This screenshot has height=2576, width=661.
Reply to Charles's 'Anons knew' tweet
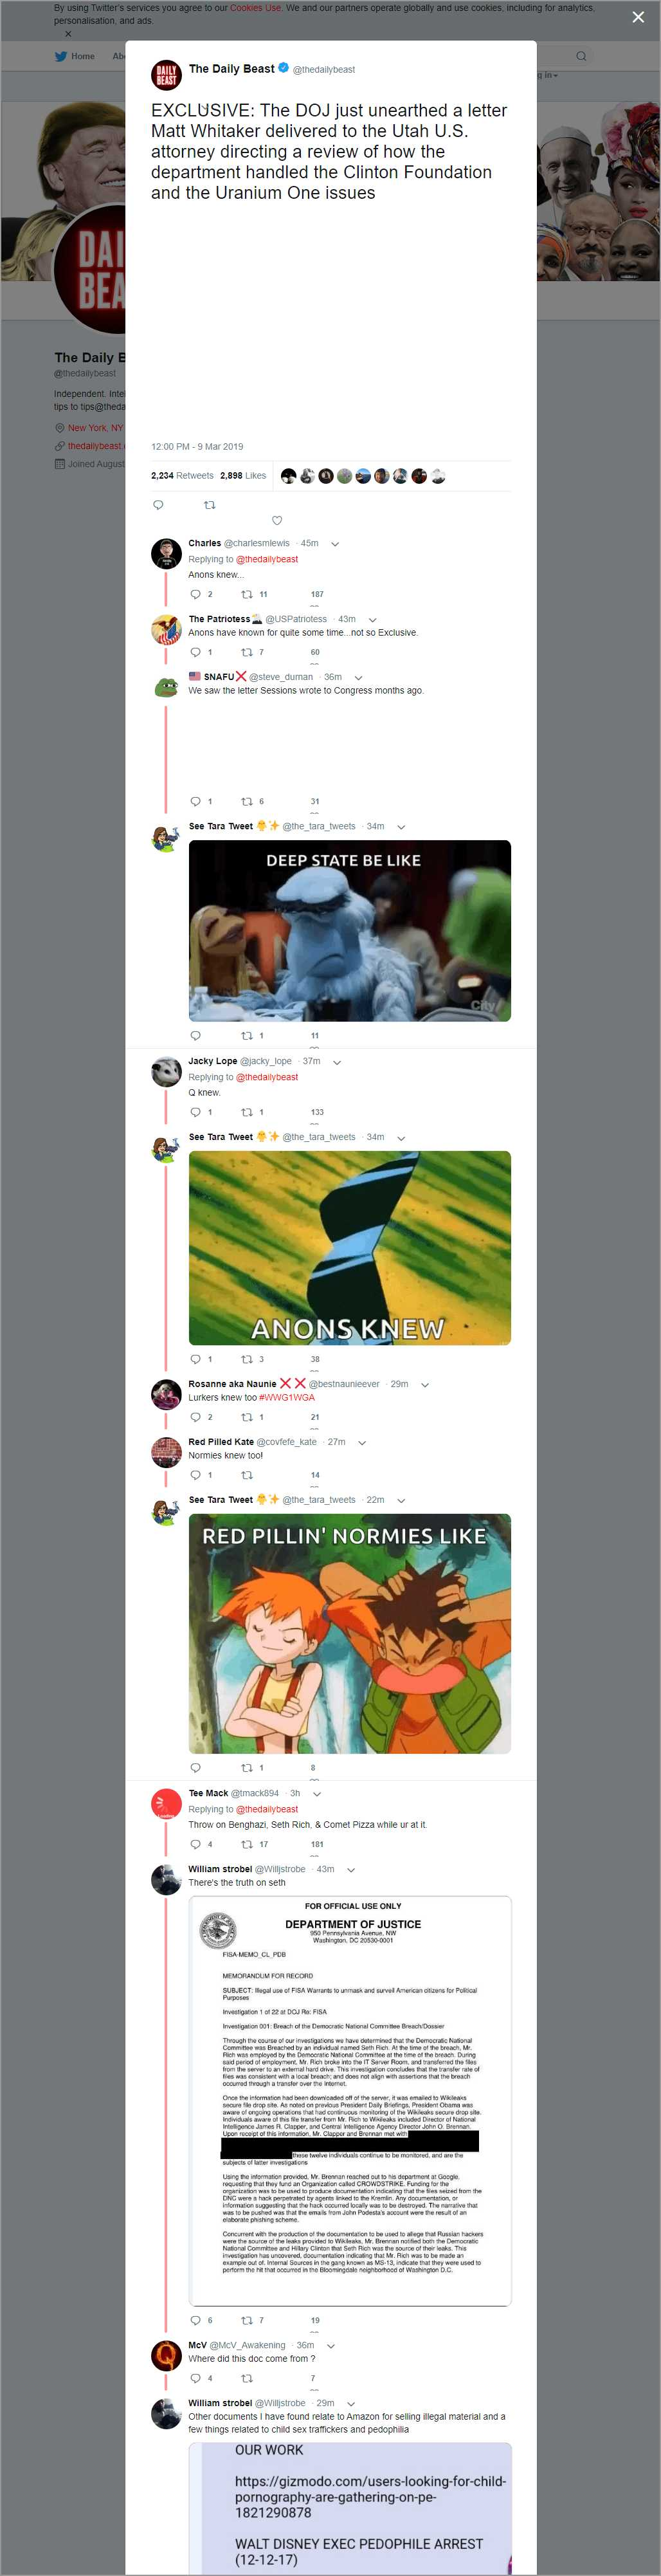[195, 594]
